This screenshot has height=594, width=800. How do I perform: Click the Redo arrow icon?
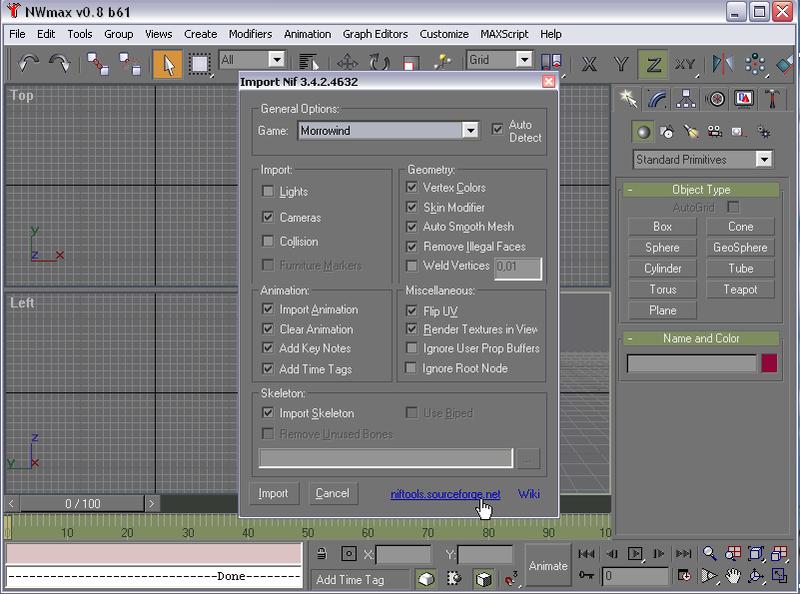pyautogui.click(x=60, y=64)
